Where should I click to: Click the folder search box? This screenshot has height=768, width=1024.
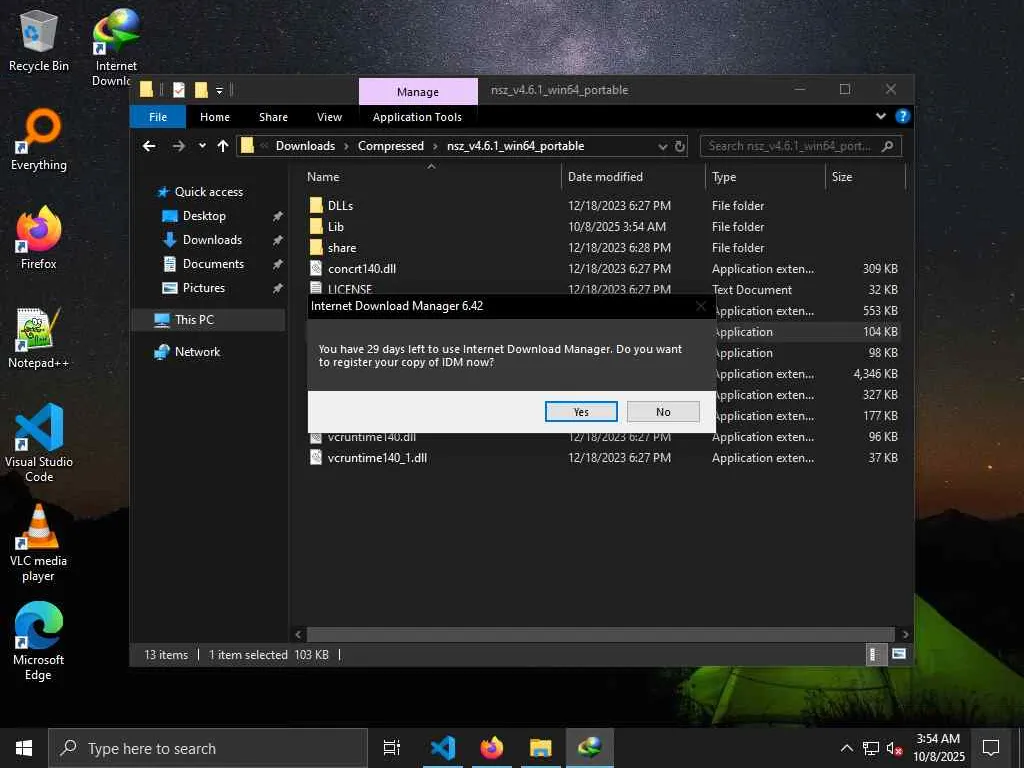pyautogui.click(x=801, y=146)
